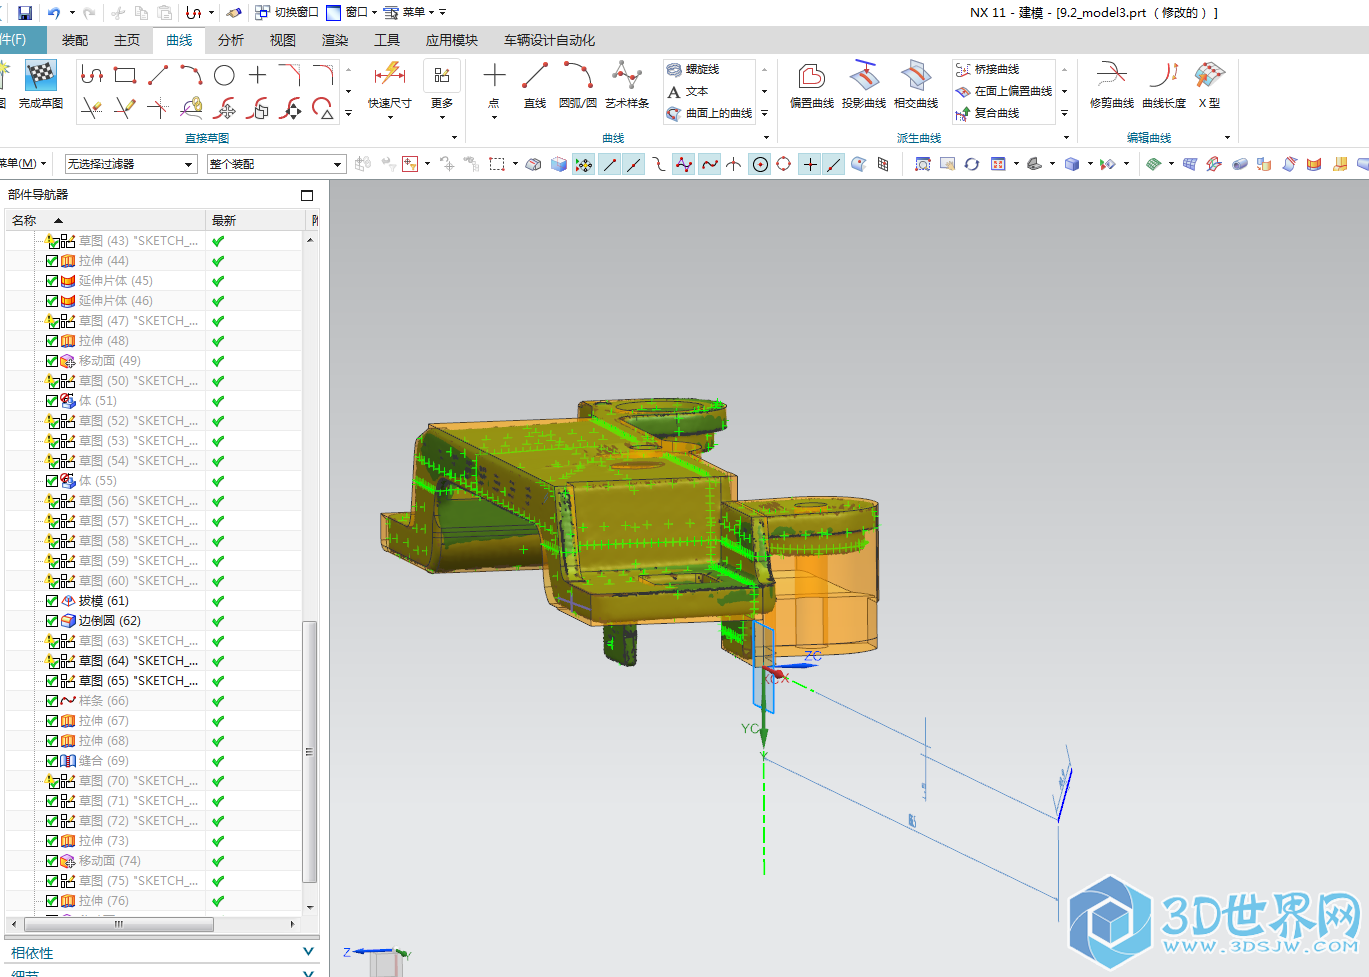Click the 名称 column header in navigator
Viewport: 1369px width, 977px height.
[x=106, y=220]
